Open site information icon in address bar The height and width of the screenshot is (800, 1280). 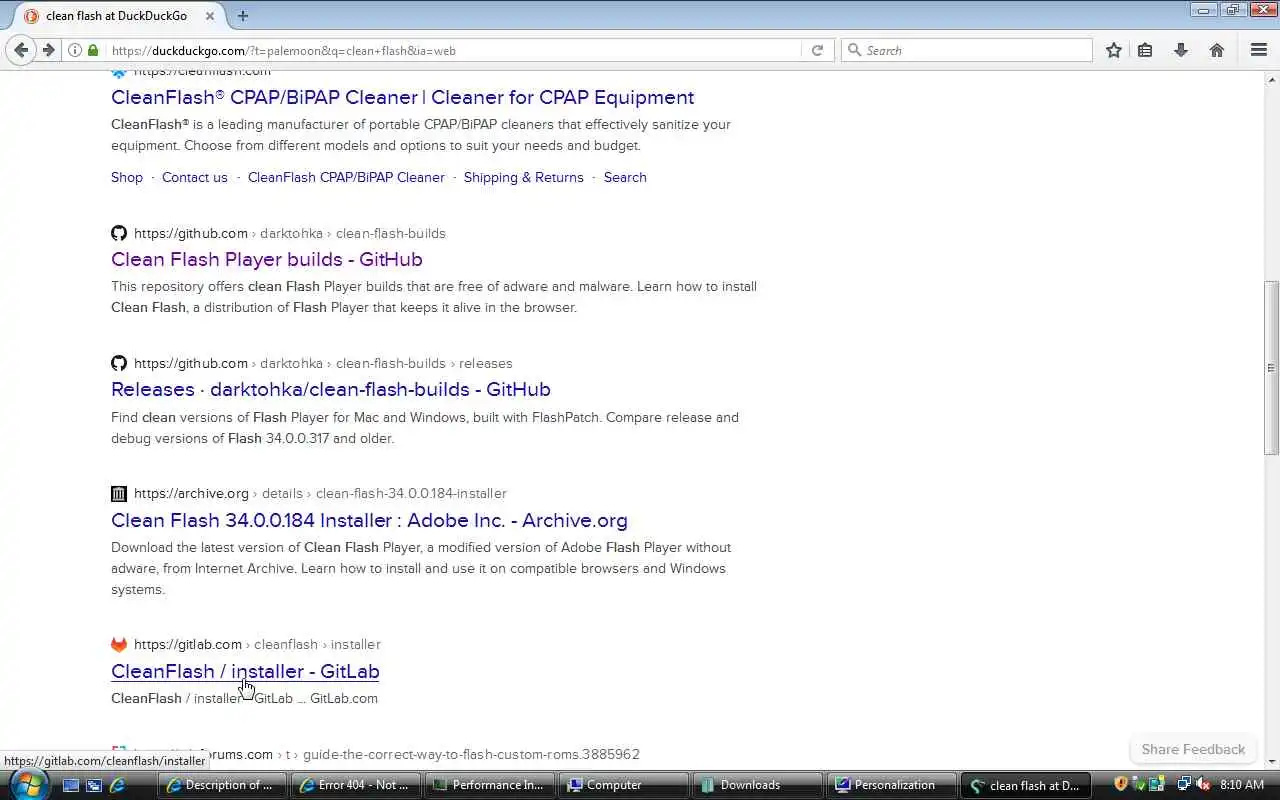tap(75, 50)
